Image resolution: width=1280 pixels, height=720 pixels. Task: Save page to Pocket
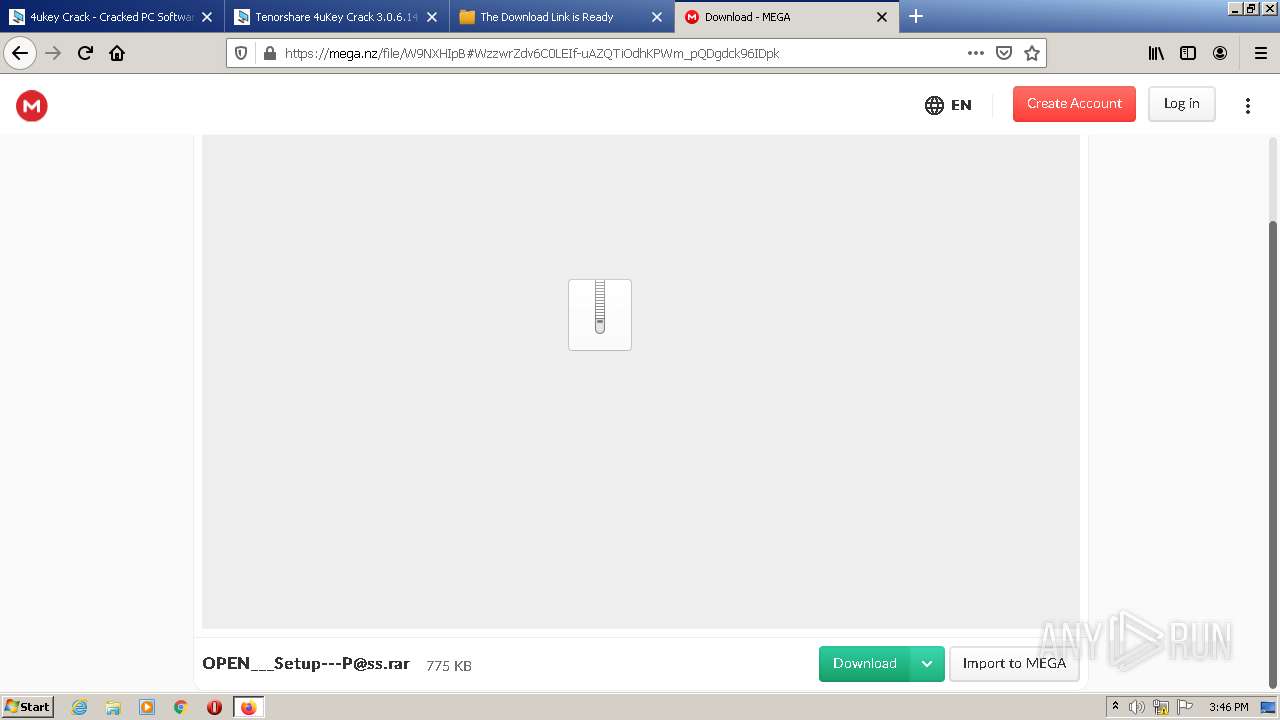pos(1004,53)
